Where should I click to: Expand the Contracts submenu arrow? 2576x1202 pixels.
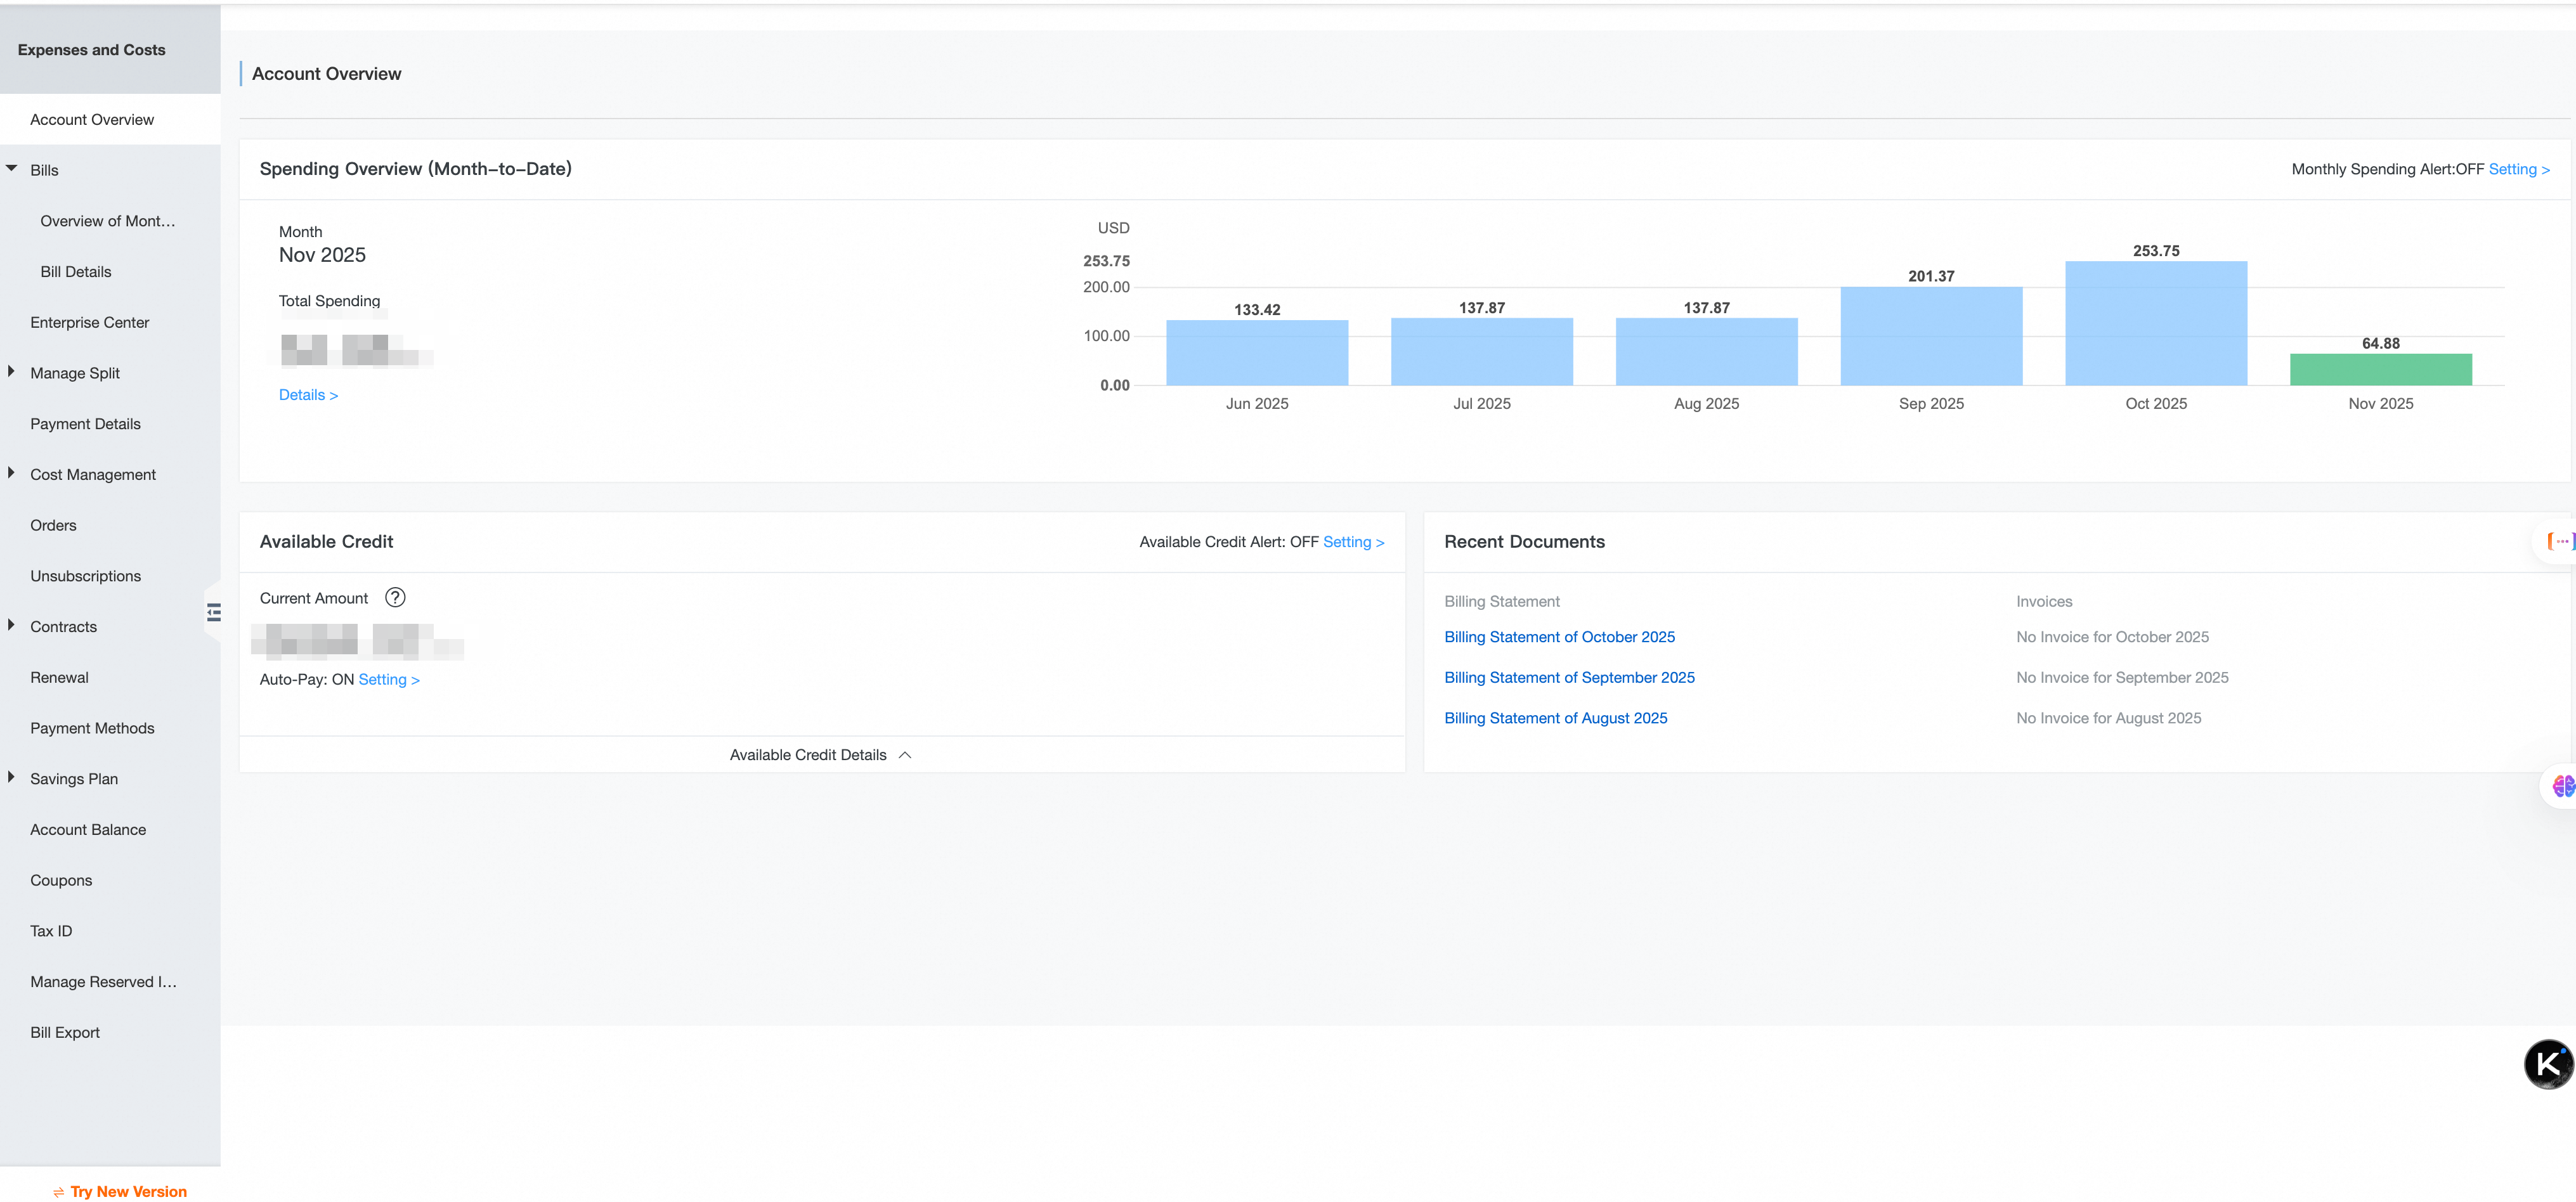(12, 625)
